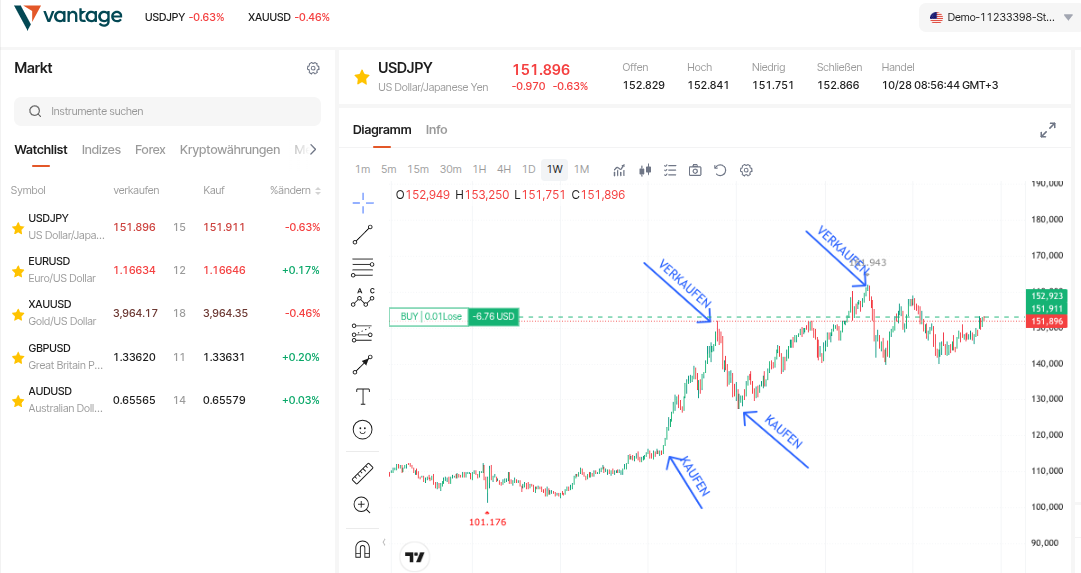Click the -6.76 USD profit tag
Viewport: 1081px width, 573px height.
494,316
